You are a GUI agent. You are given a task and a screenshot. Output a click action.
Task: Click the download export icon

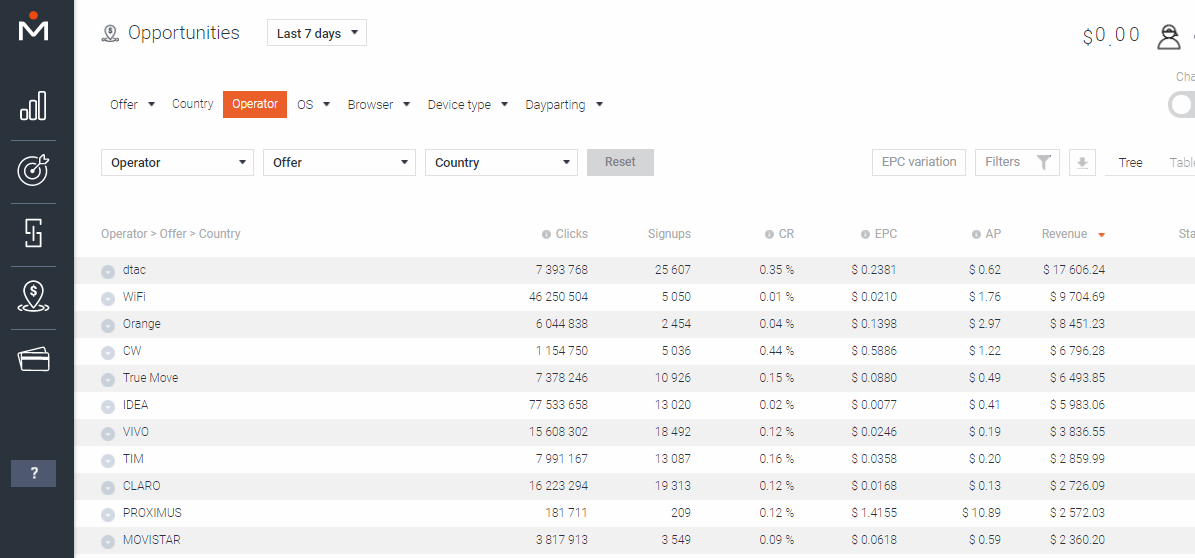pos(1082,163)
